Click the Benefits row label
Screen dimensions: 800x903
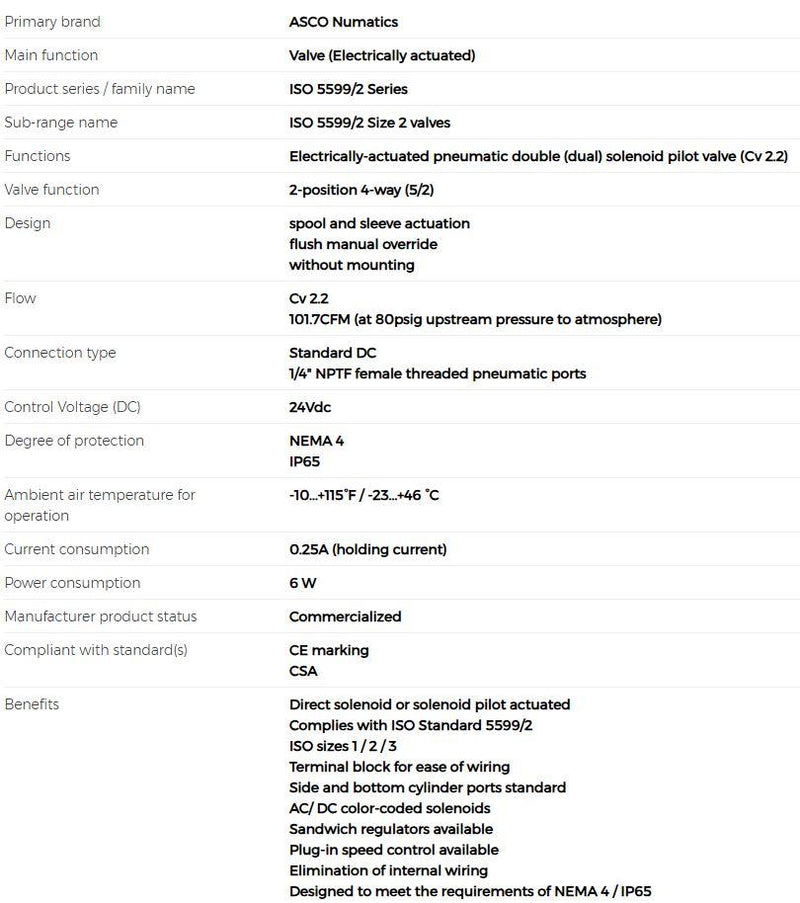click(x=32, y=704)
